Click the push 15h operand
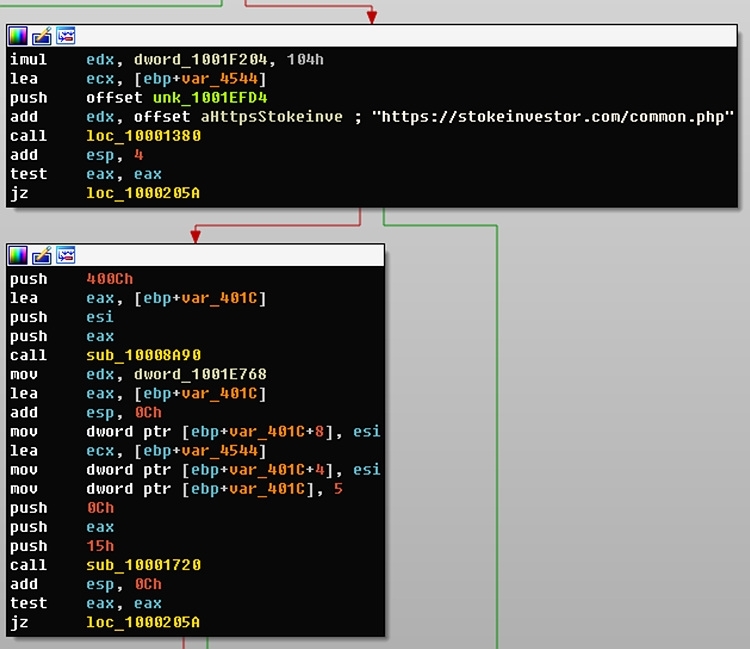Viewport: 750px width, 649px height. point(100,546)
